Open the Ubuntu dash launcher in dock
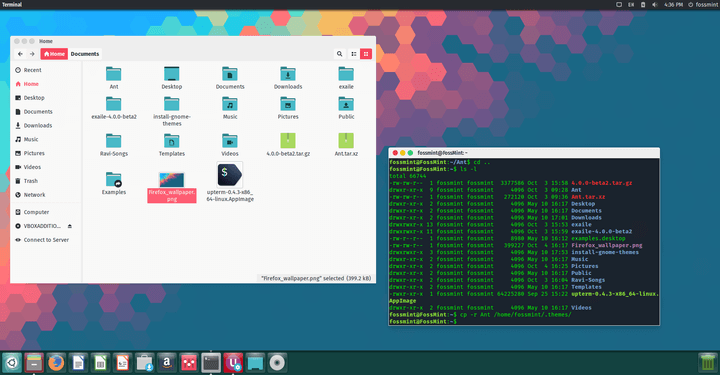 [x=12, y=363]
